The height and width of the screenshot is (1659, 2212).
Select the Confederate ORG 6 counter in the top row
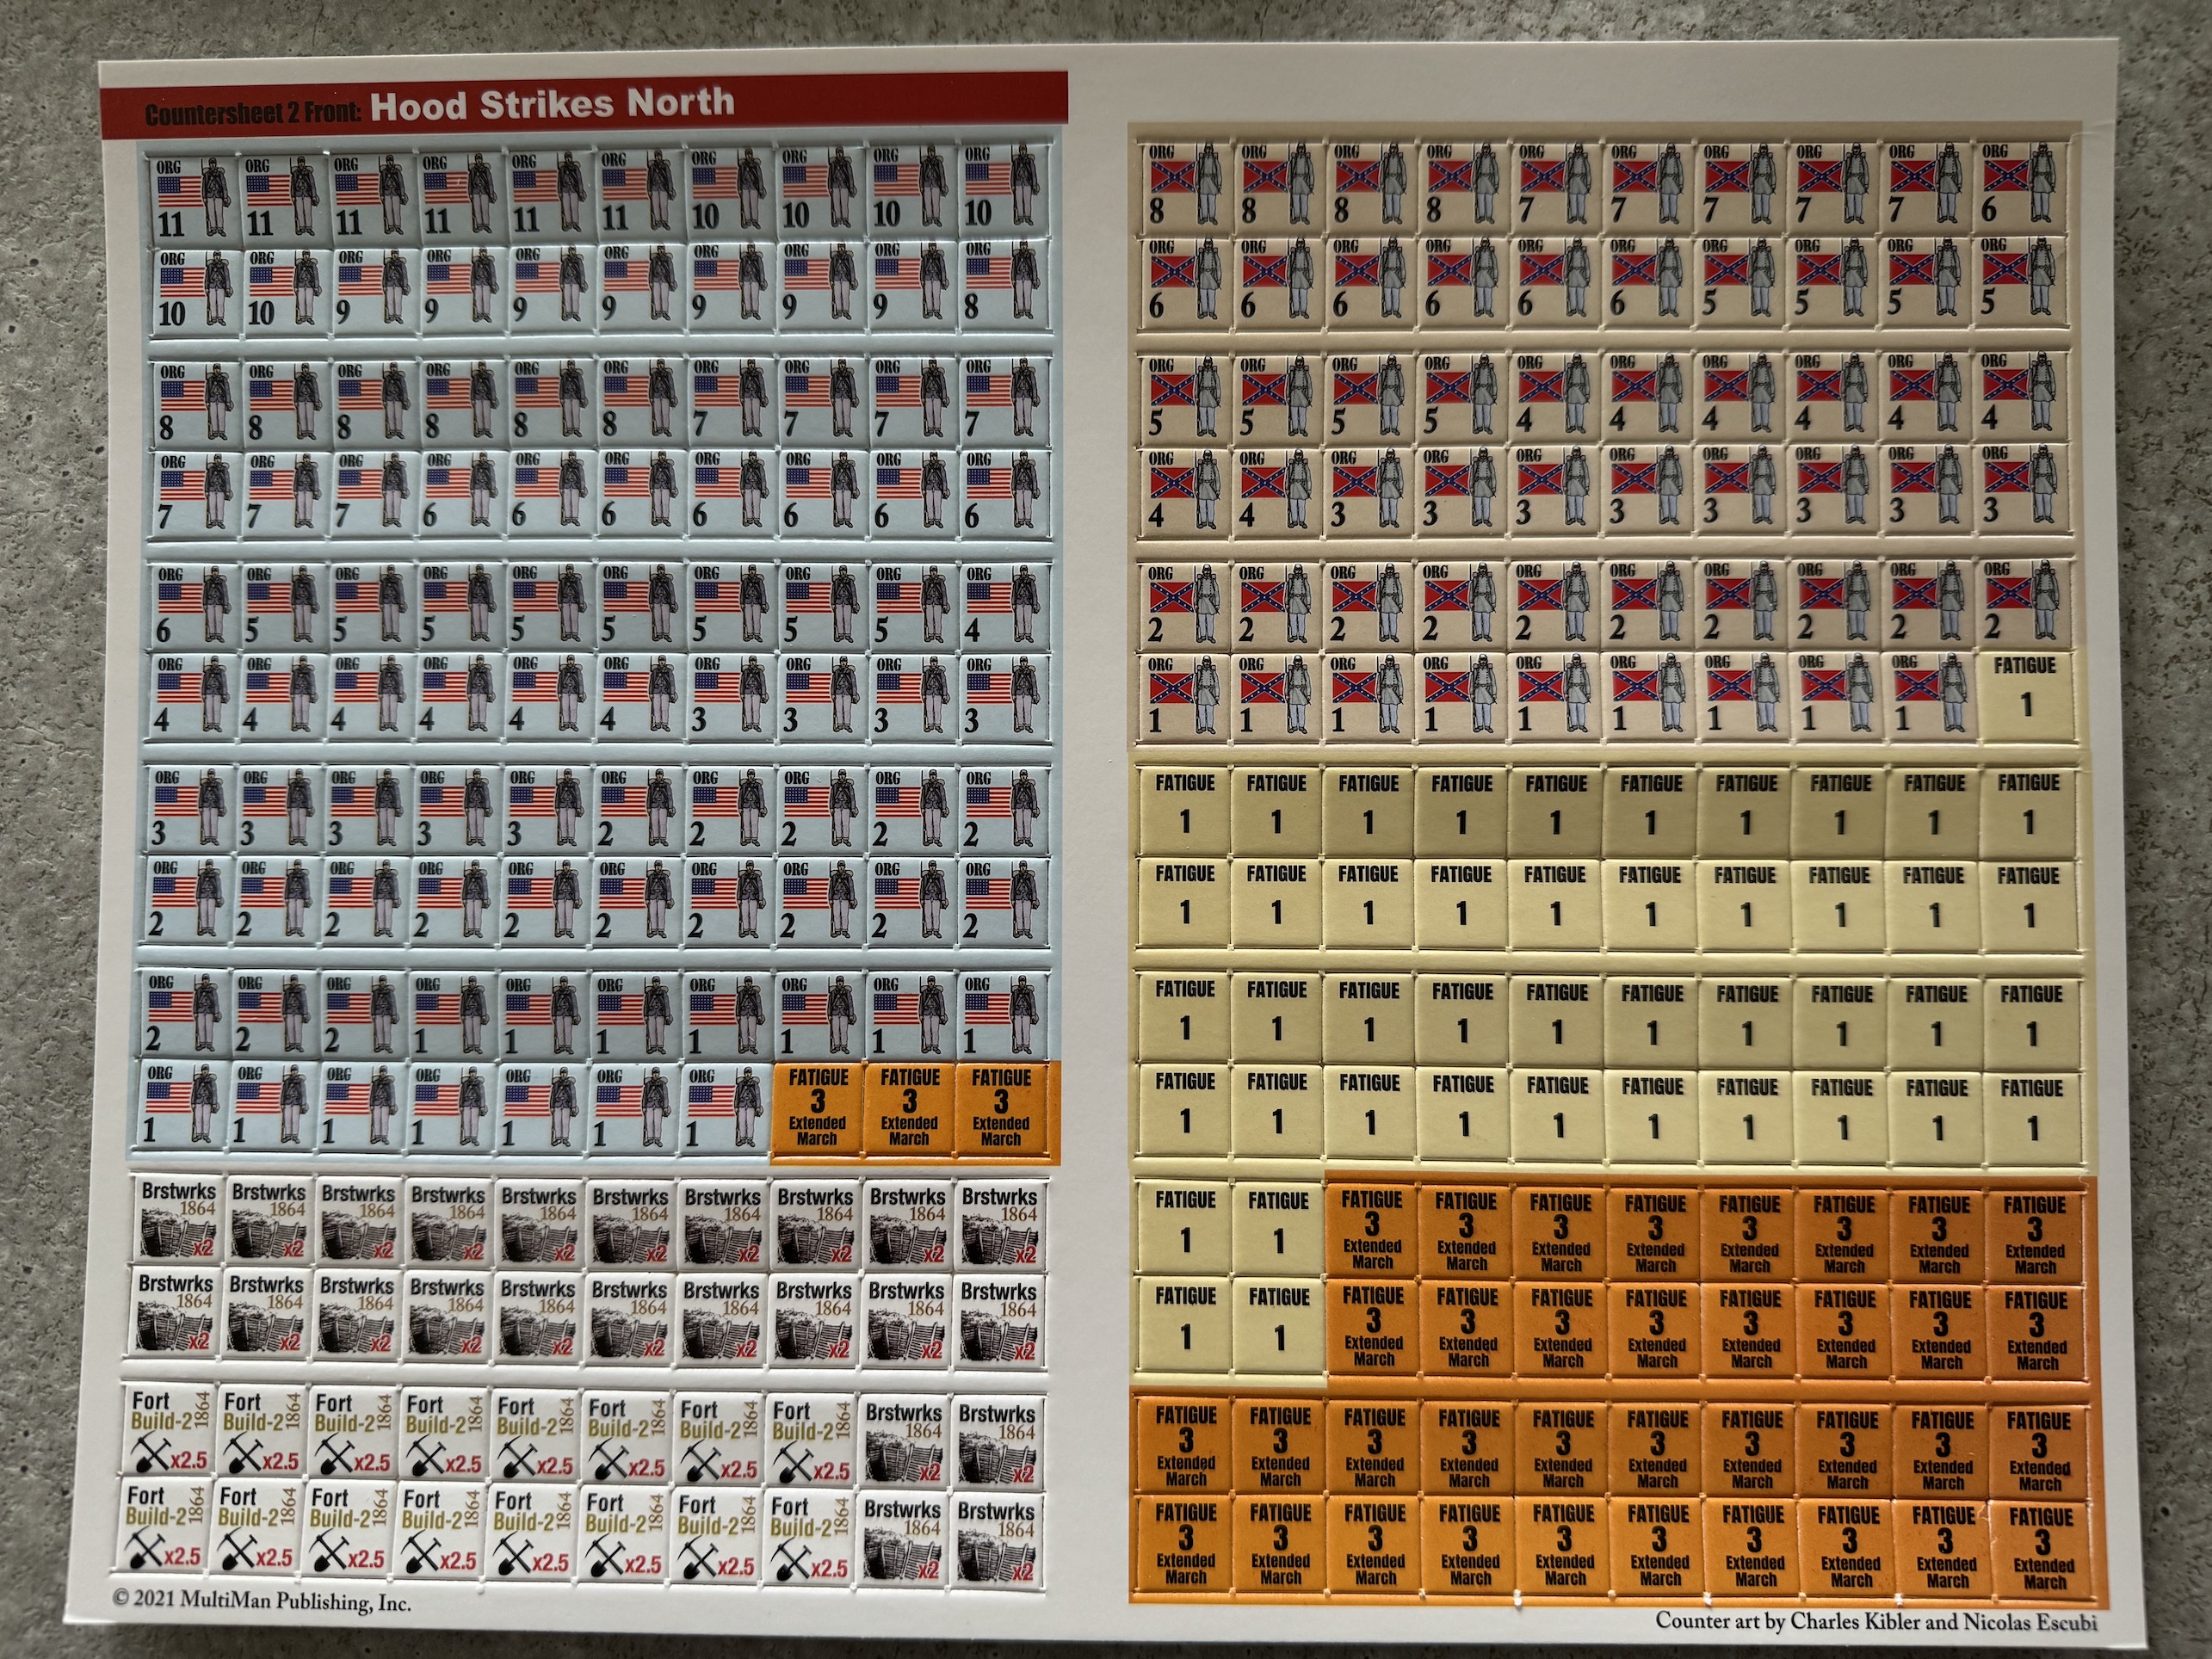2021,185
